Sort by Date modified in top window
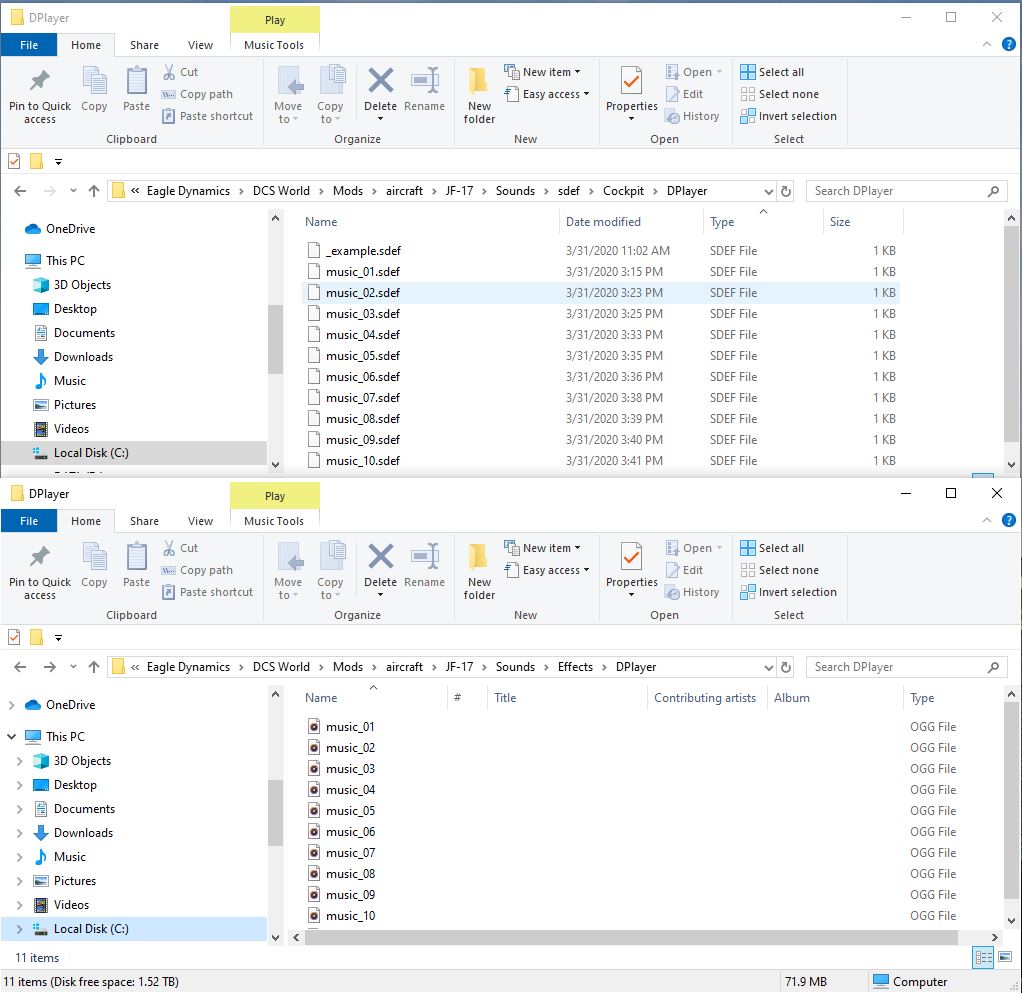The width and height of the screenshot is (1022, 993). click(631, 222)
